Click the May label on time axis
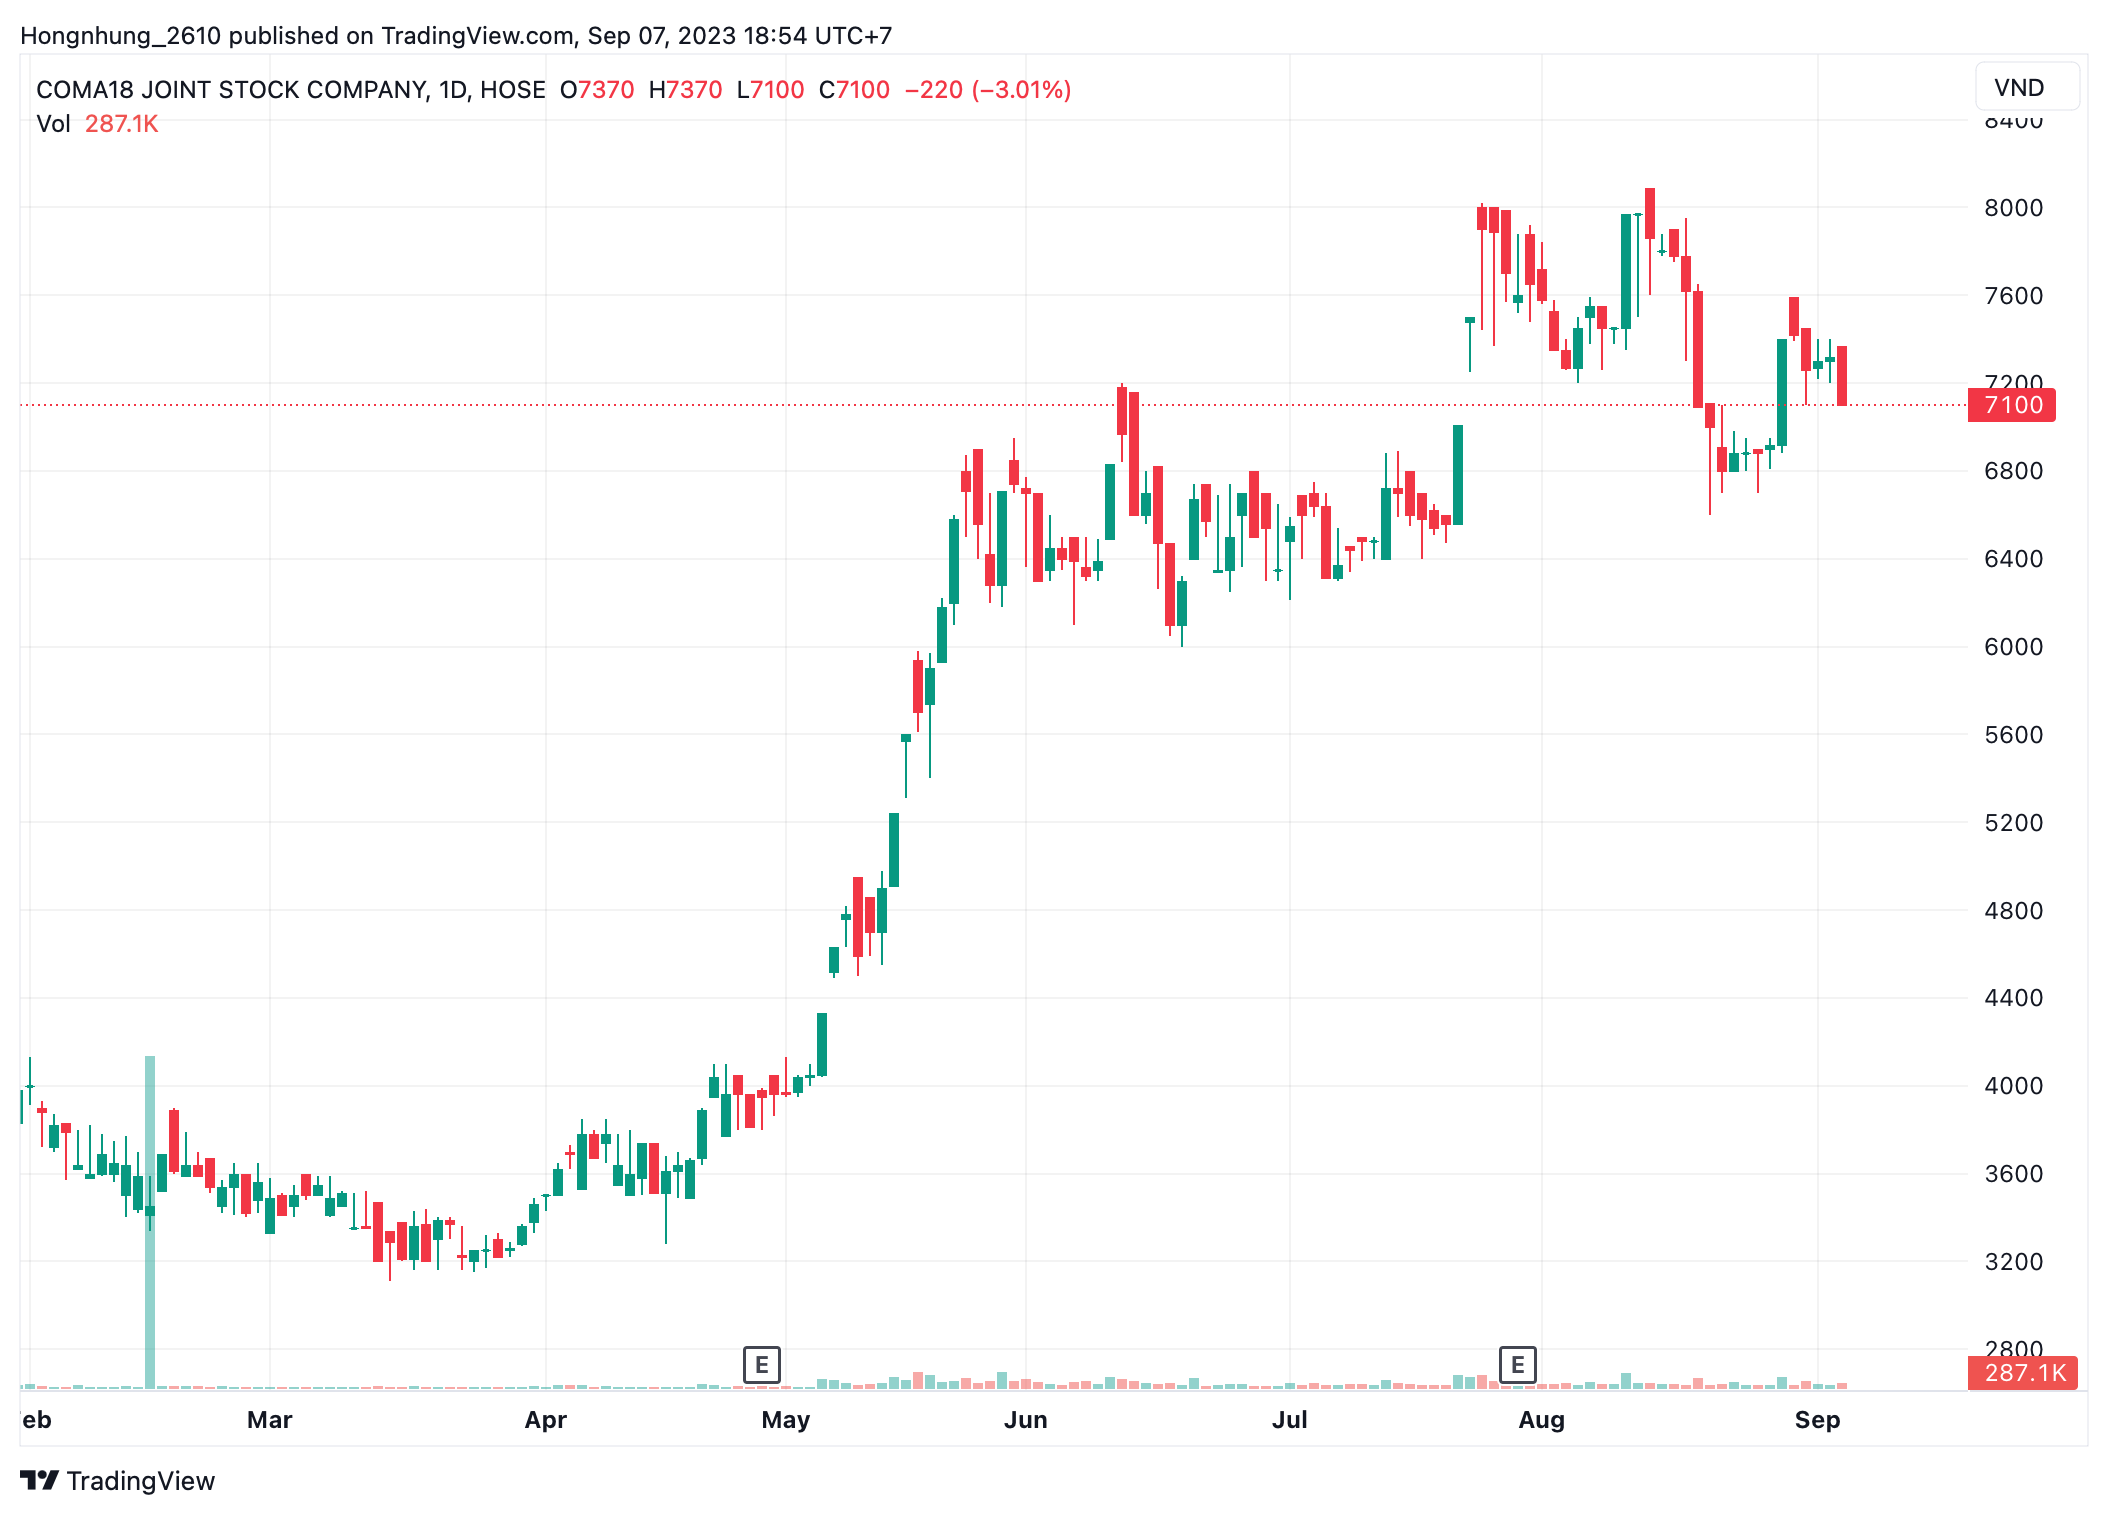2108x1516 pixels. [785, 1420]
